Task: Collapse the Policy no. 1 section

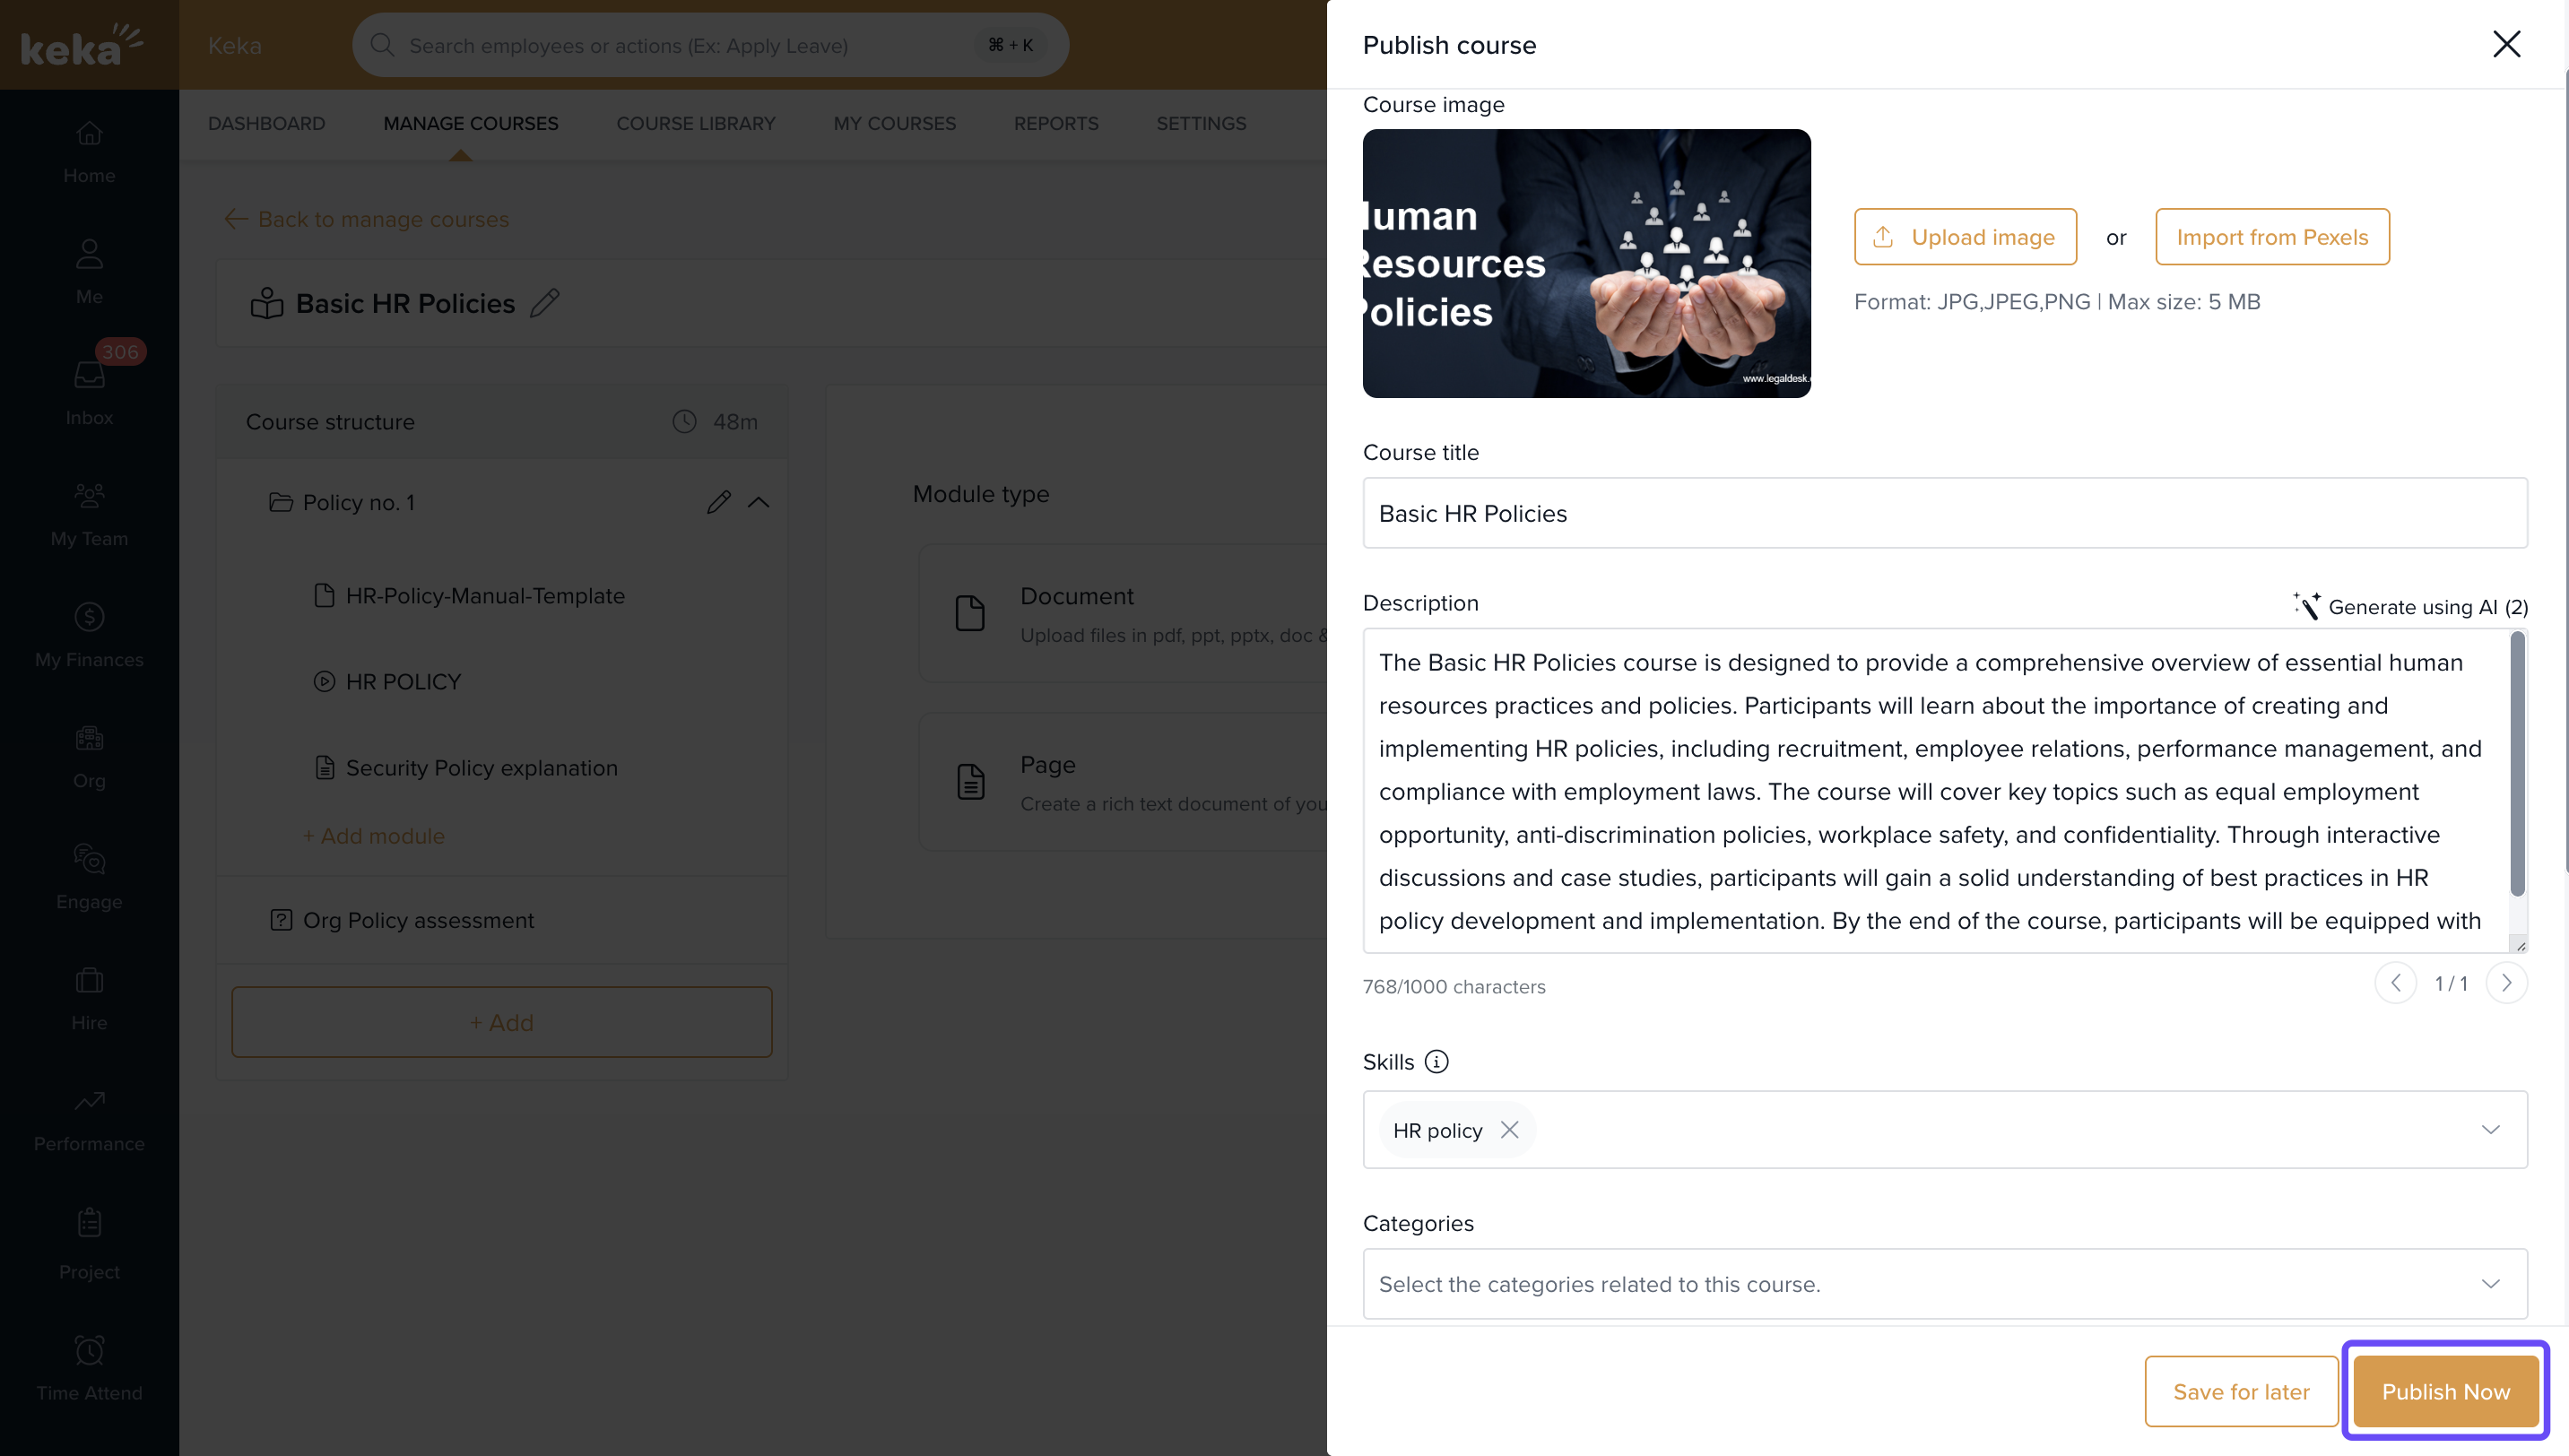Action: [759, 502]
